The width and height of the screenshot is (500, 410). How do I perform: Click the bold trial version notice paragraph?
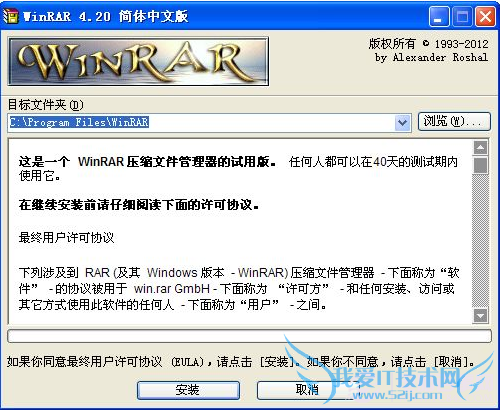[147, 162]
